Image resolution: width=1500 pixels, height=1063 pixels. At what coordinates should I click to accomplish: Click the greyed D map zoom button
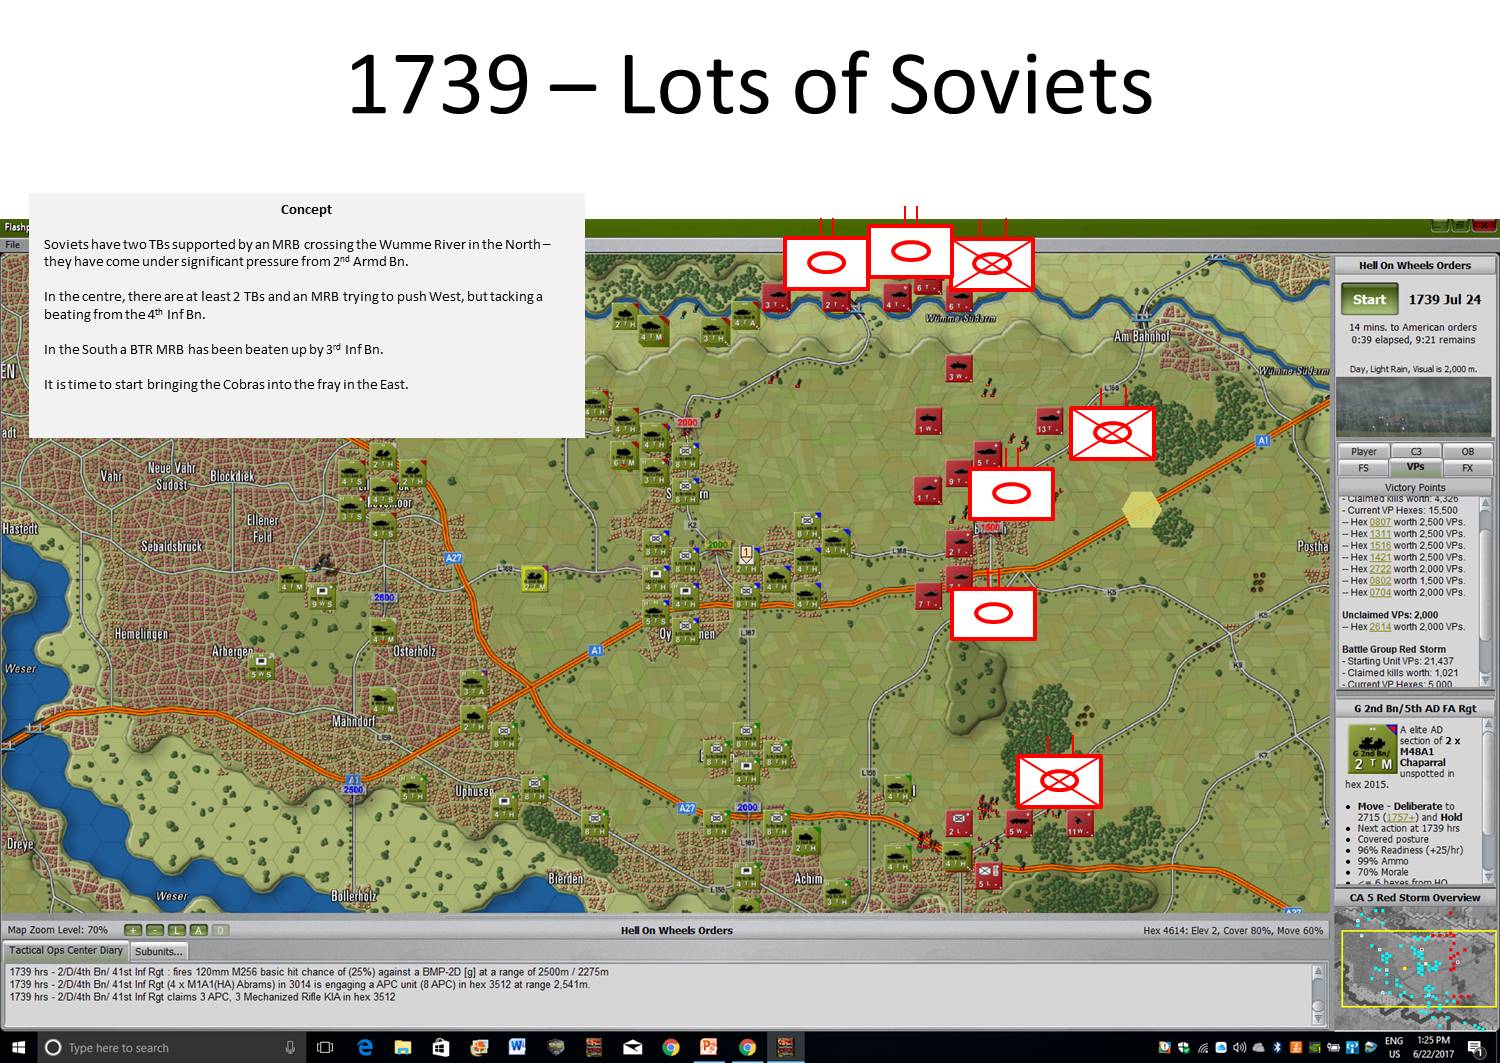point(220,930)
